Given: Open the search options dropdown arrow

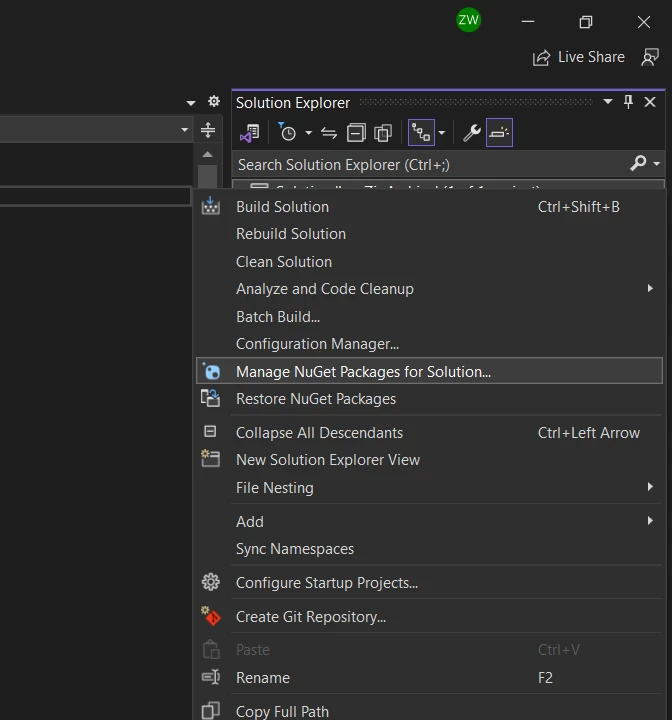Looking at the screenshot, I should (x=657, y=164).
